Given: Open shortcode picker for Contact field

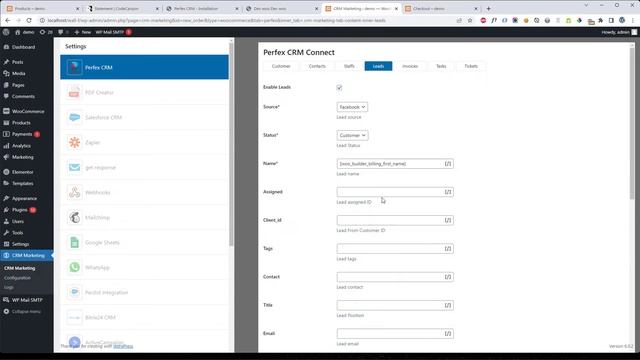Looking at the screenshot, I should (x=448, y=277).
